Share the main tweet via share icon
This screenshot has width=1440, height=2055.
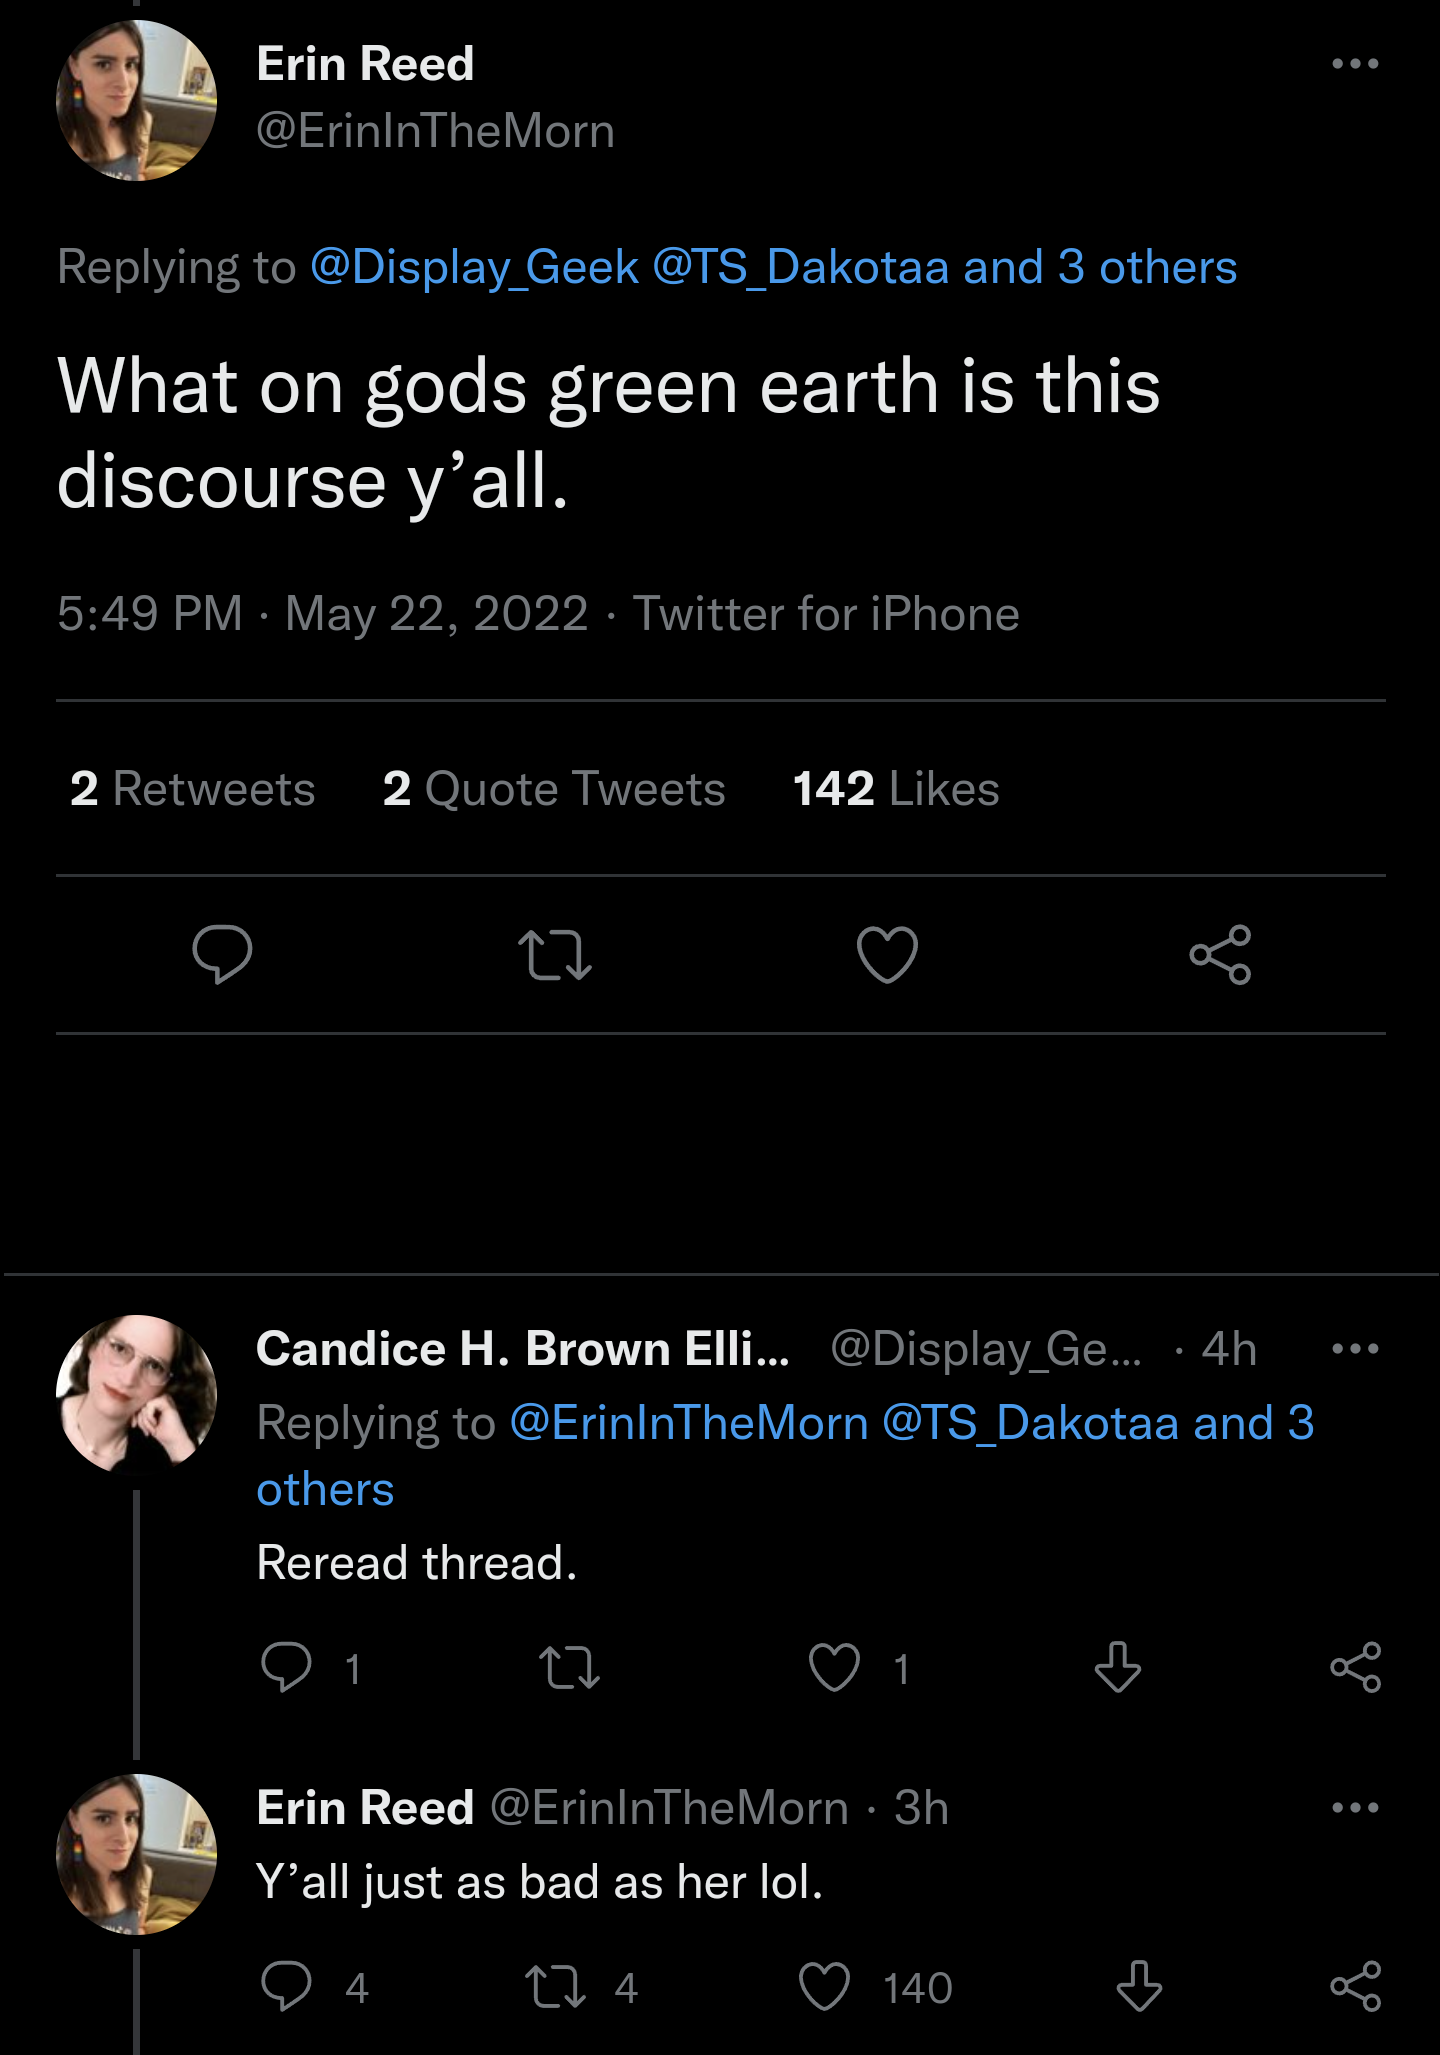[x=1220, y=954]
